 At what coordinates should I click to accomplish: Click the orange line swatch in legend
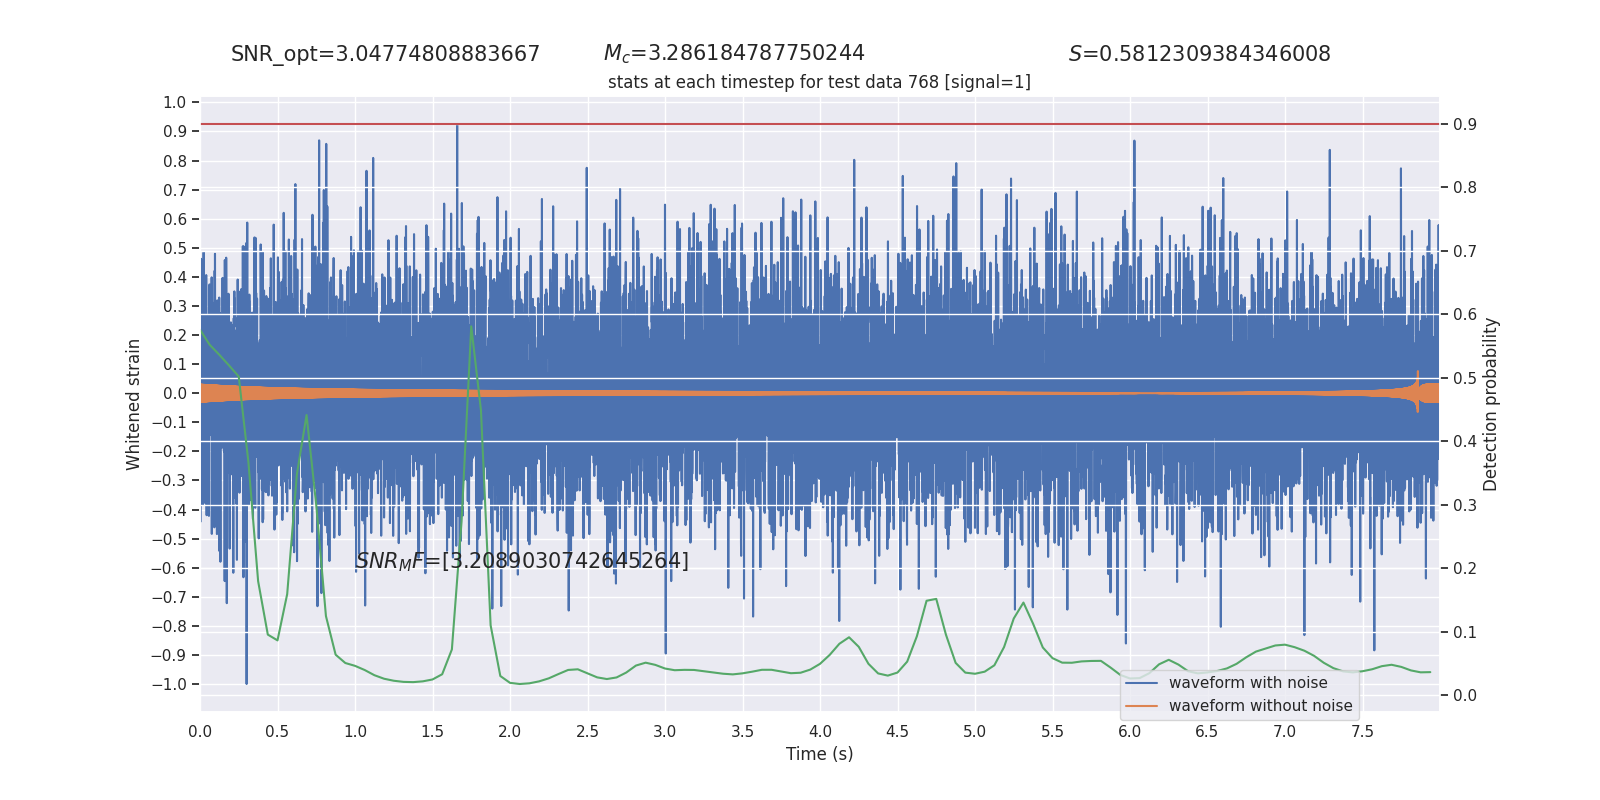(x=1142, y=706)
